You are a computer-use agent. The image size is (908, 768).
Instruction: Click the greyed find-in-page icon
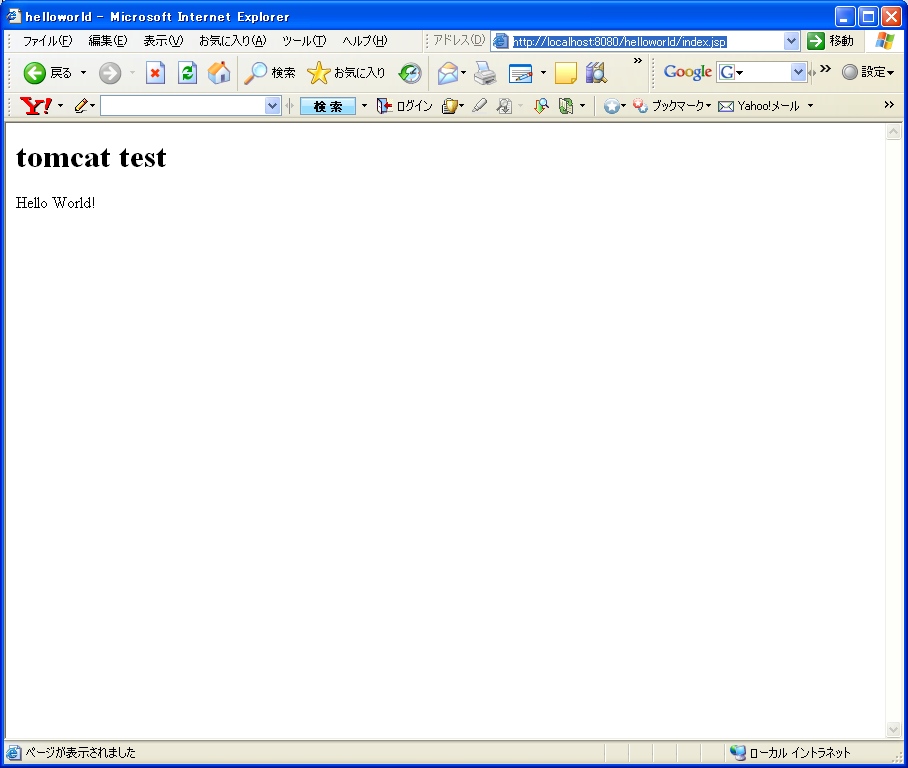pos(504,105)
